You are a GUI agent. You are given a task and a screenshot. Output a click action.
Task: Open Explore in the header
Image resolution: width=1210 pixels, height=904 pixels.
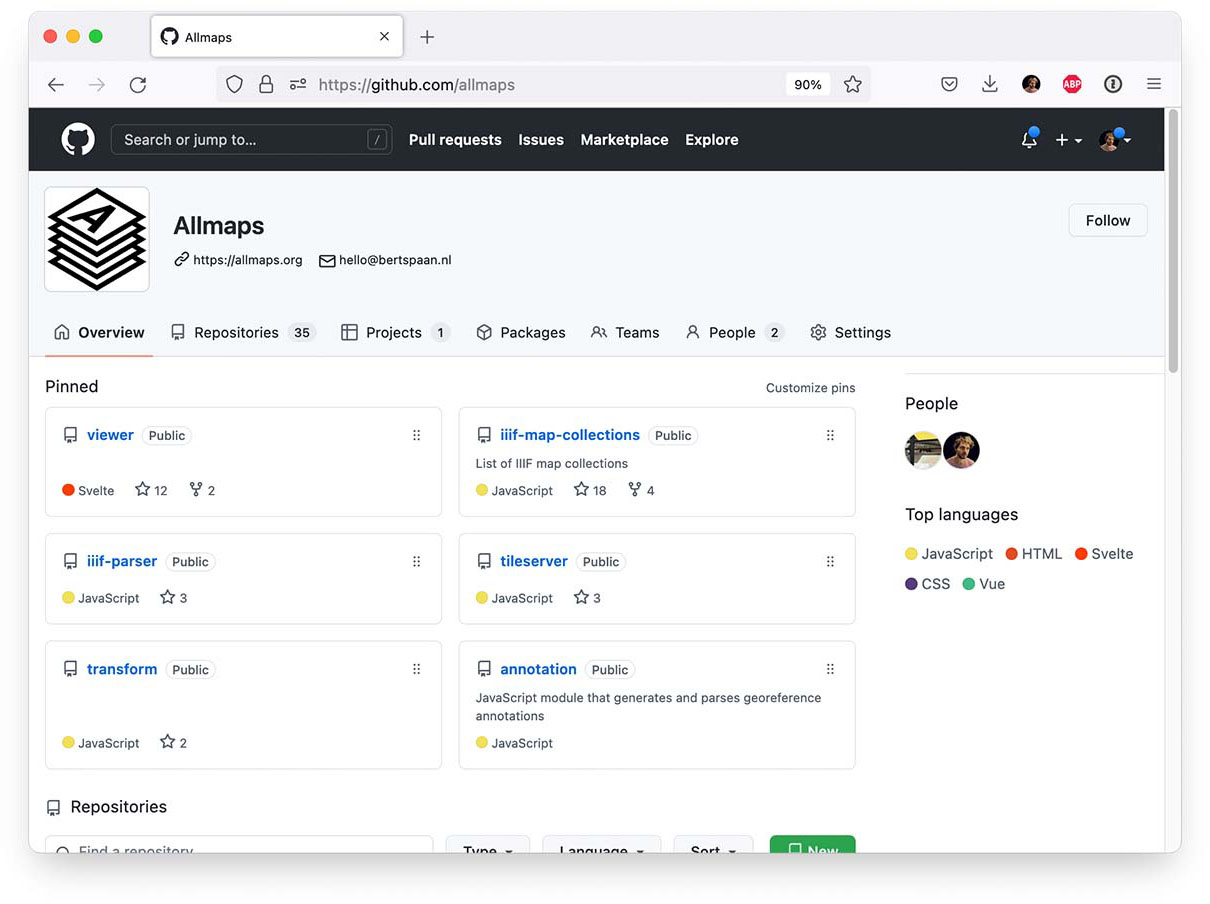[712, 140]
